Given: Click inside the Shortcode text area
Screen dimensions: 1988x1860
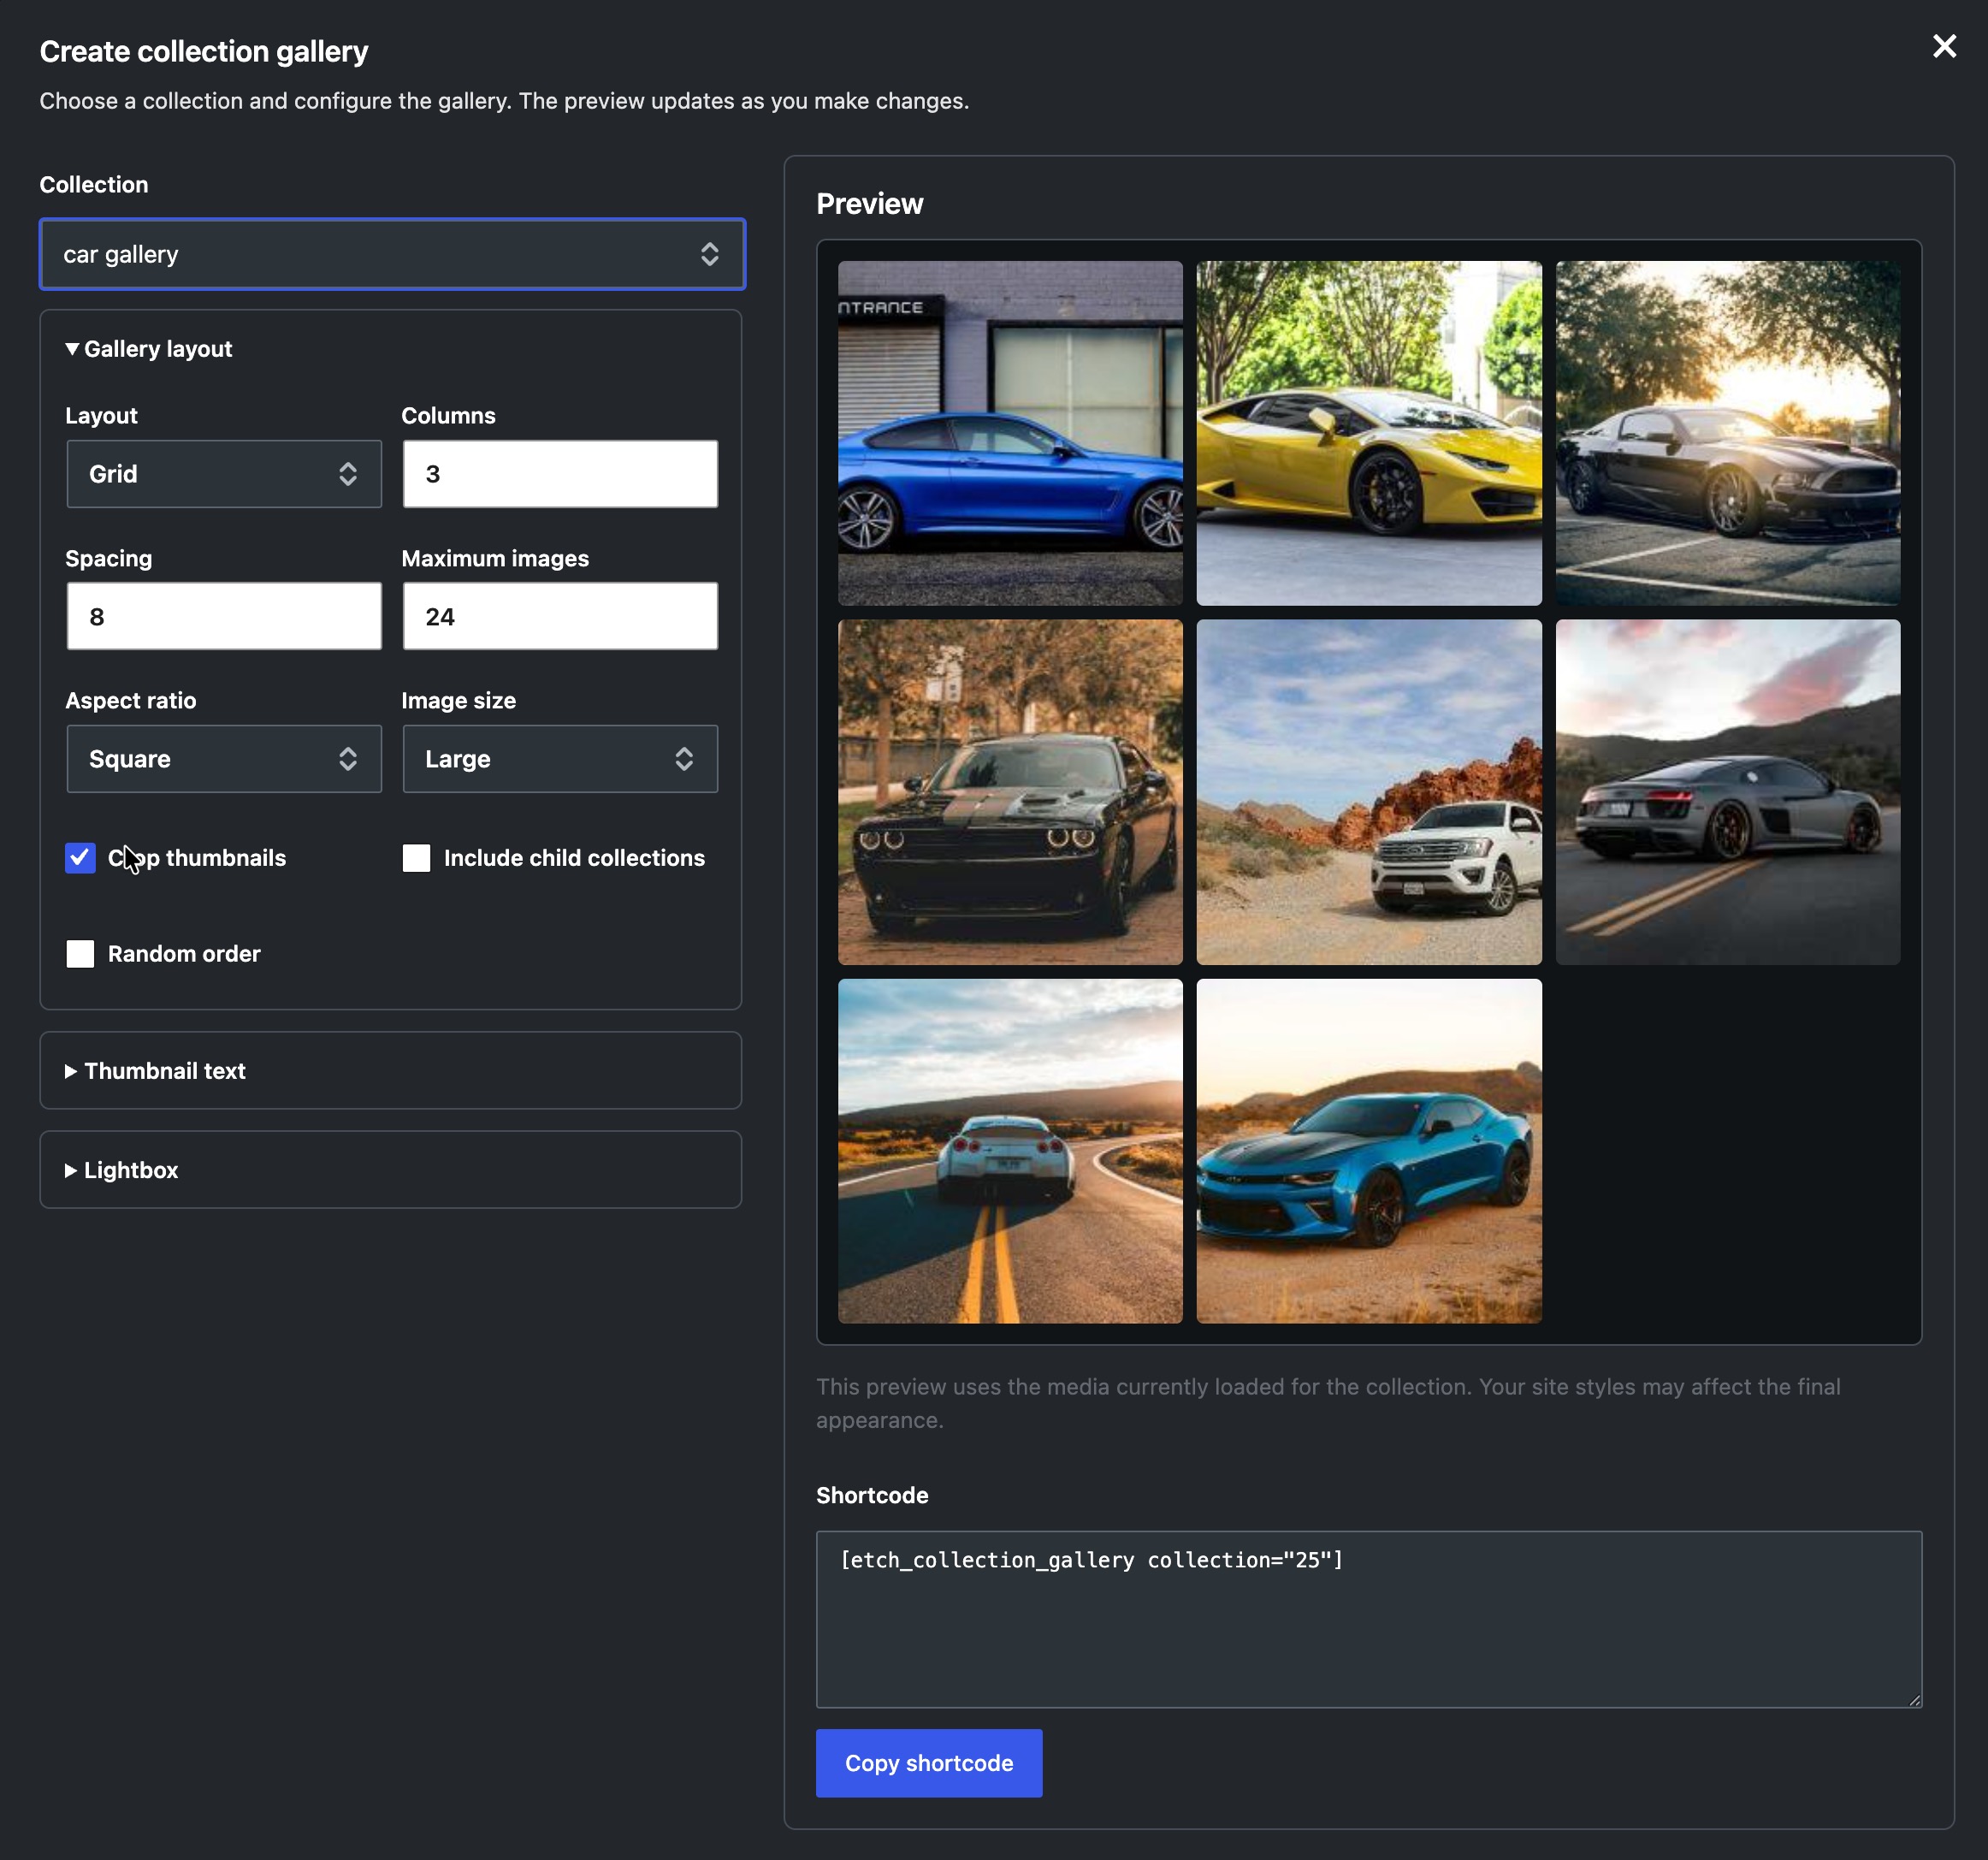Looking at the screenshot, I should pos(1369,1619).
